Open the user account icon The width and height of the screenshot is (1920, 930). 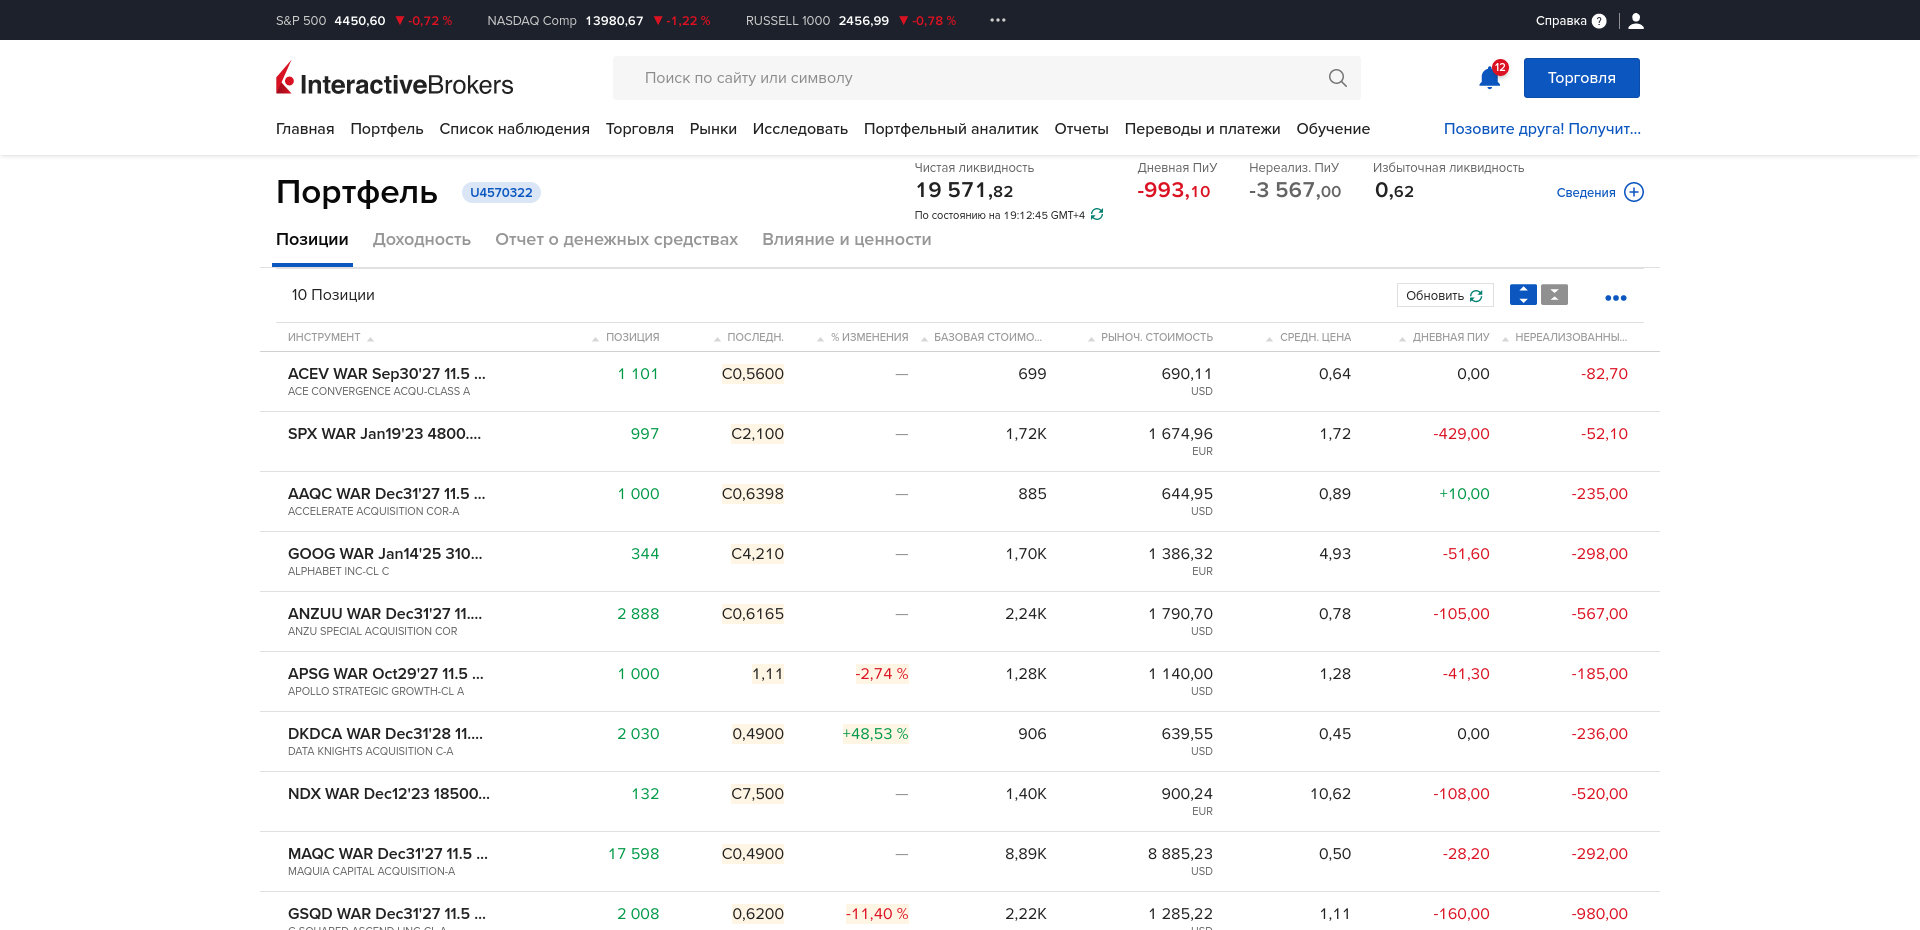[1636, 20]
